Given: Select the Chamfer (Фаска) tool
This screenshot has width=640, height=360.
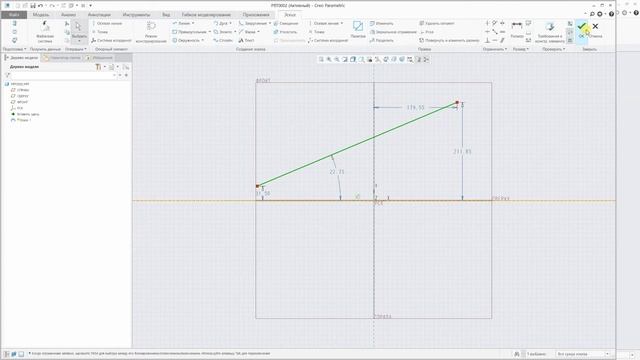Looking at the screenshot, I should [247, 32].
